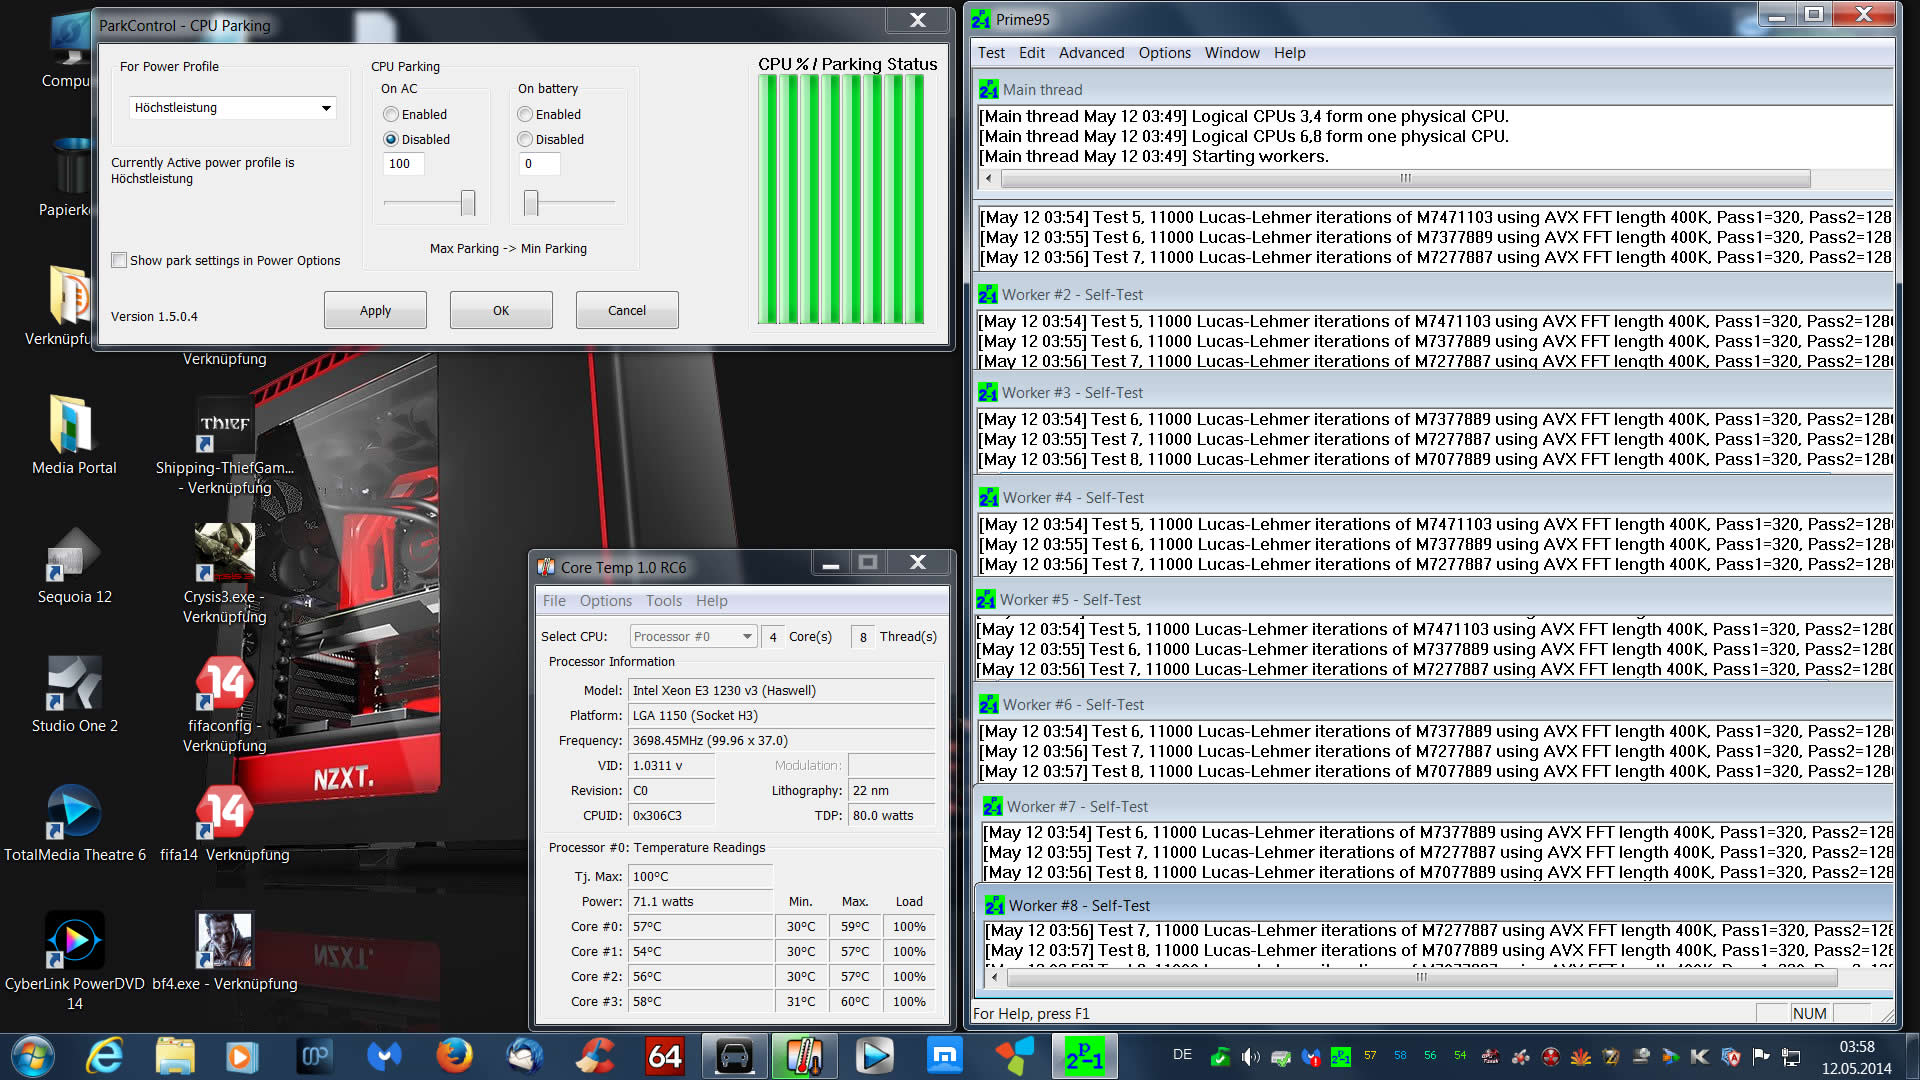Click the Apply button in ParkControl
This screenshot has width=1920, height=1080.
point(375,311)
